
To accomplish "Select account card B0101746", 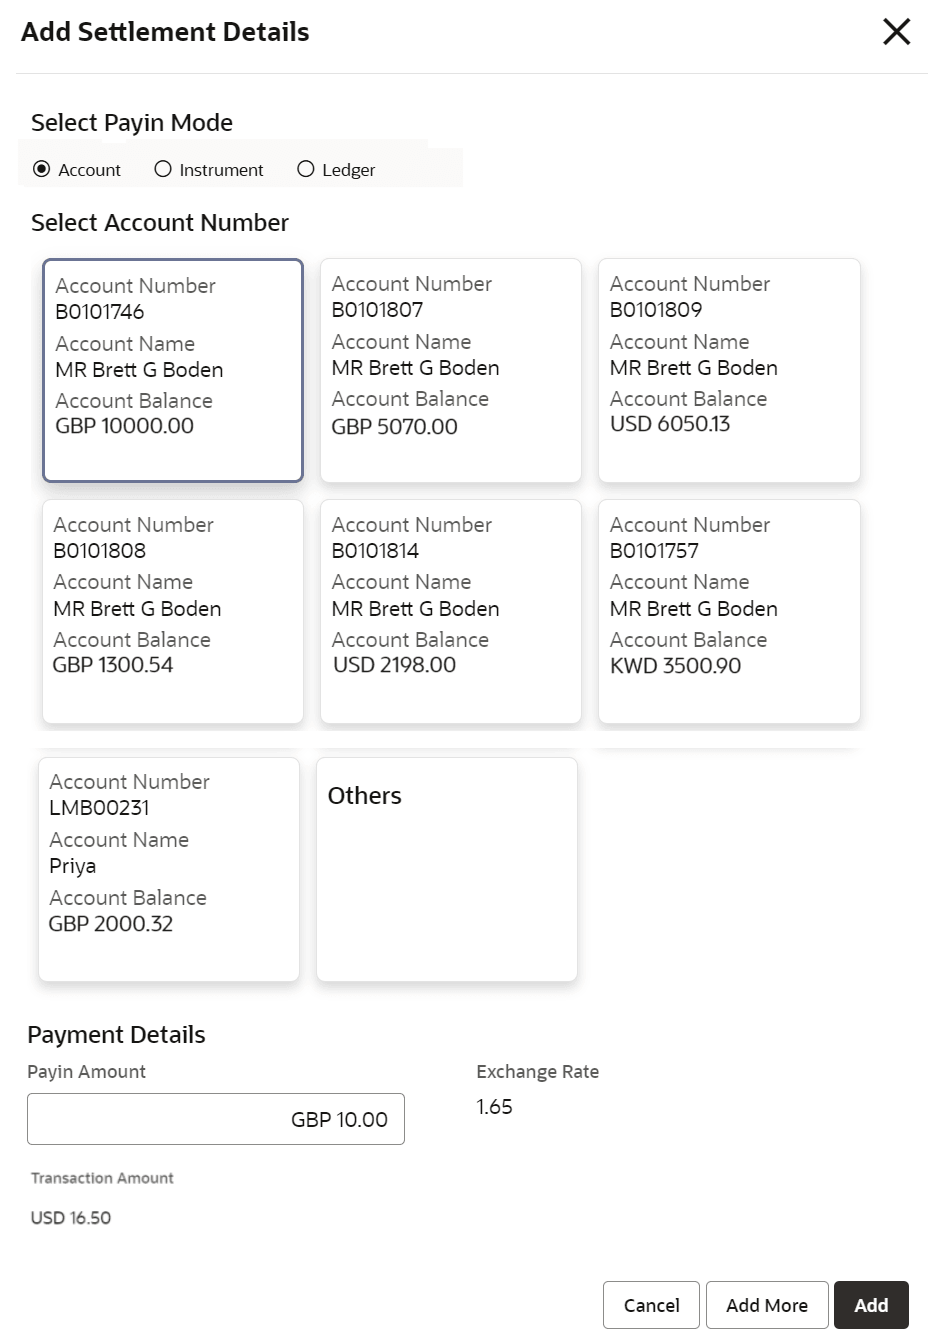I will (x=173, y=370).
